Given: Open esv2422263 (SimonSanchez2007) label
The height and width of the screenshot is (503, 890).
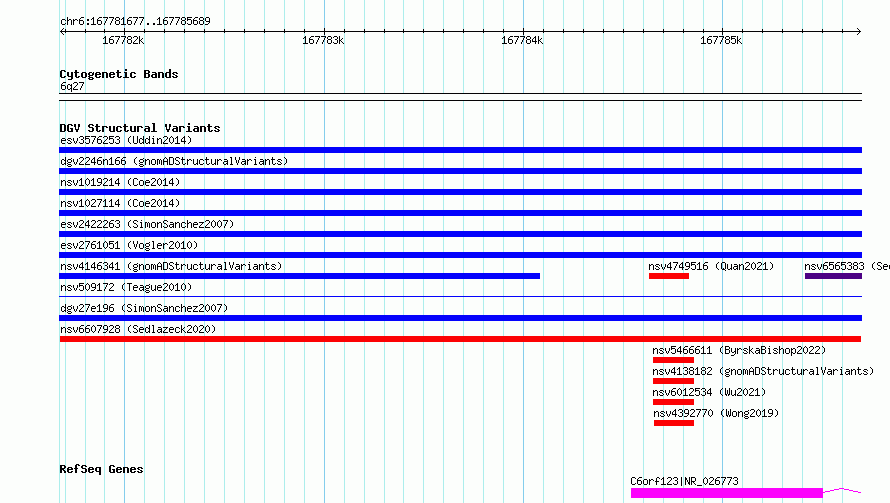Looking at the screenshot, I should click(x=147, y=224).
